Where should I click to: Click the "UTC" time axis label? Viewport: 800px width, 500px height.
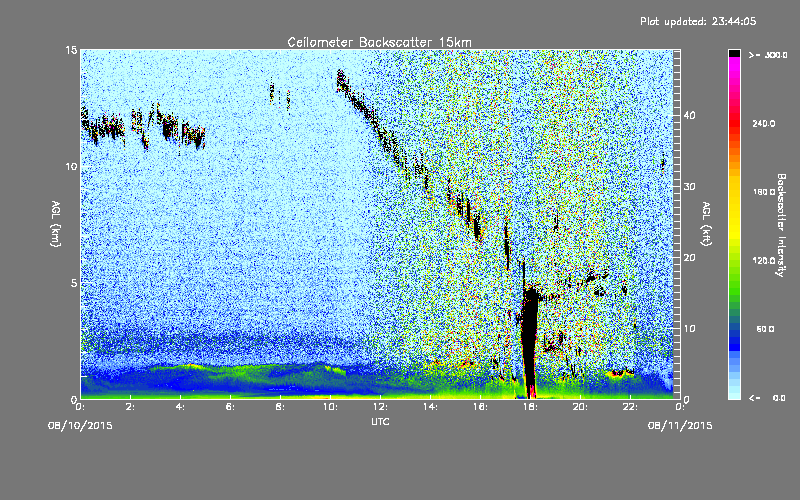380,421
